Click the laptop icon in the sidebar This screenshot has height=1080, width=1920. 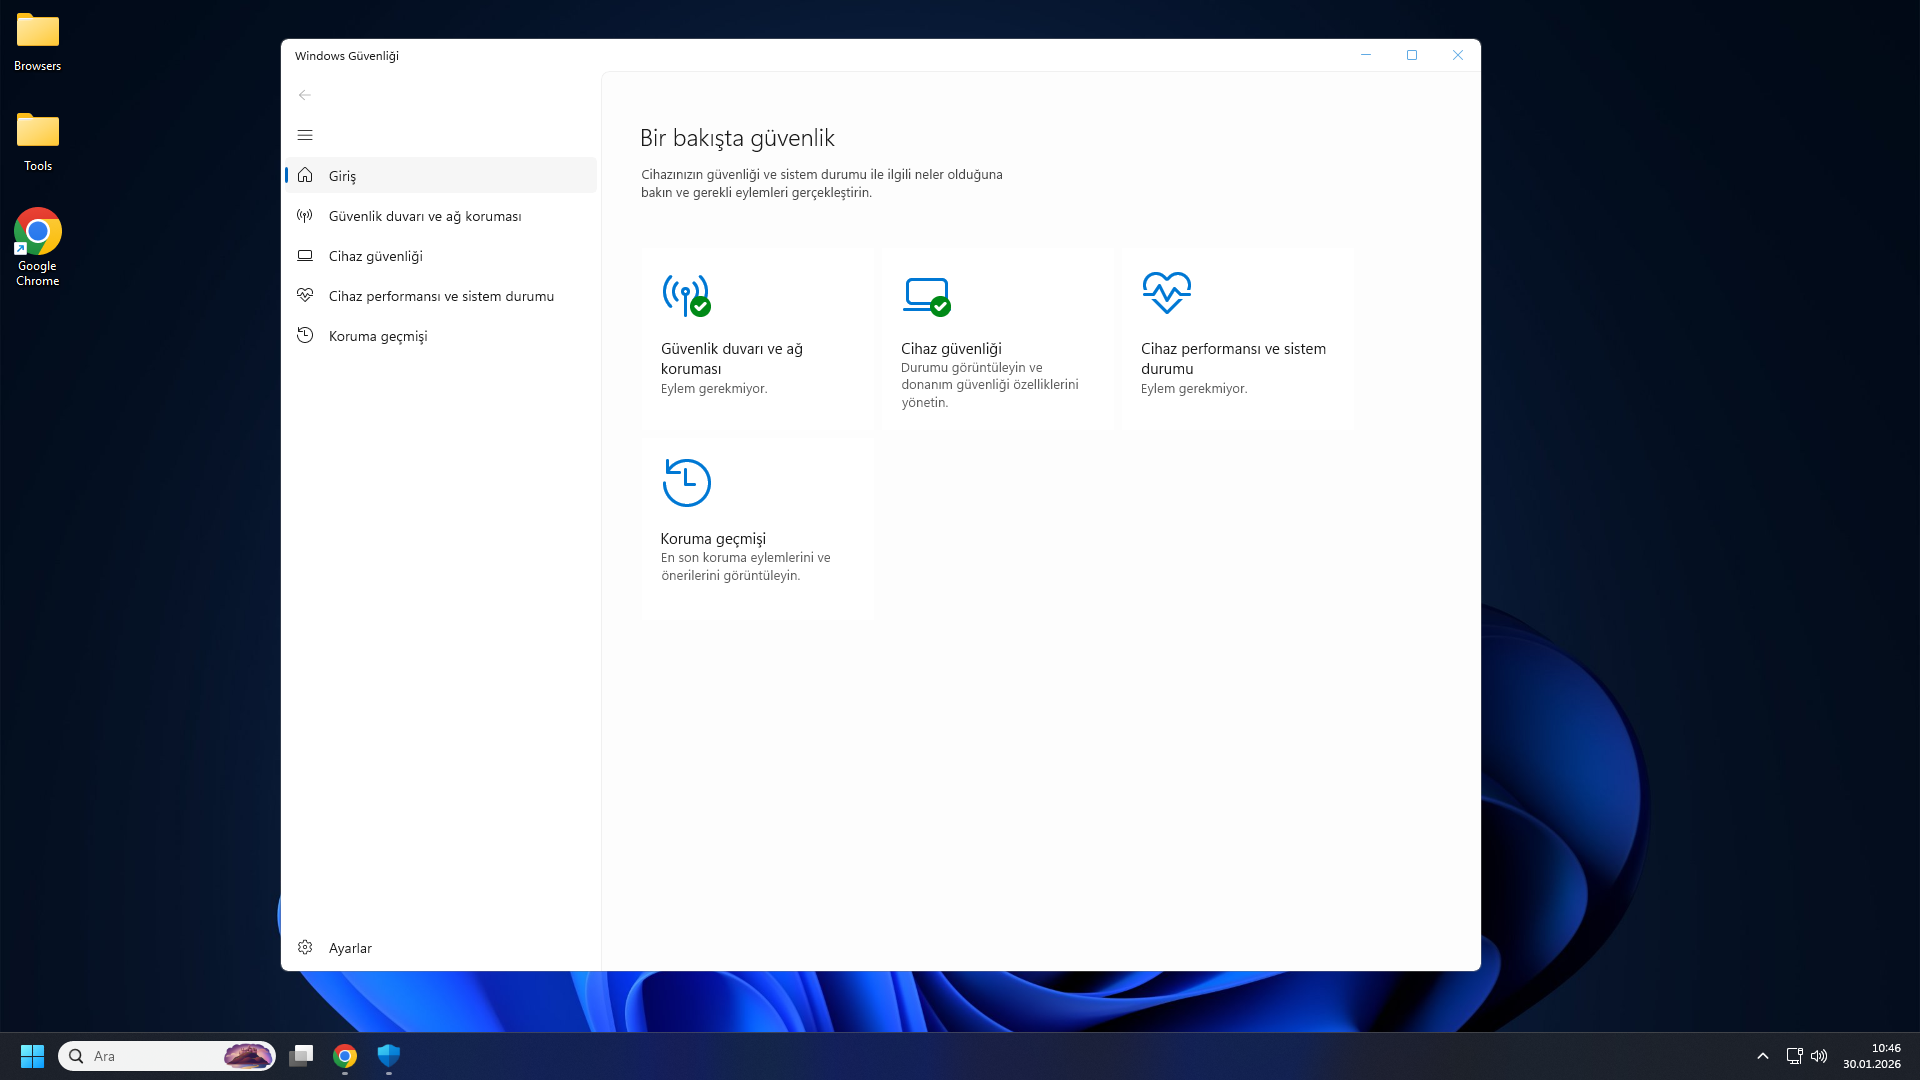(x=305, y=255)
